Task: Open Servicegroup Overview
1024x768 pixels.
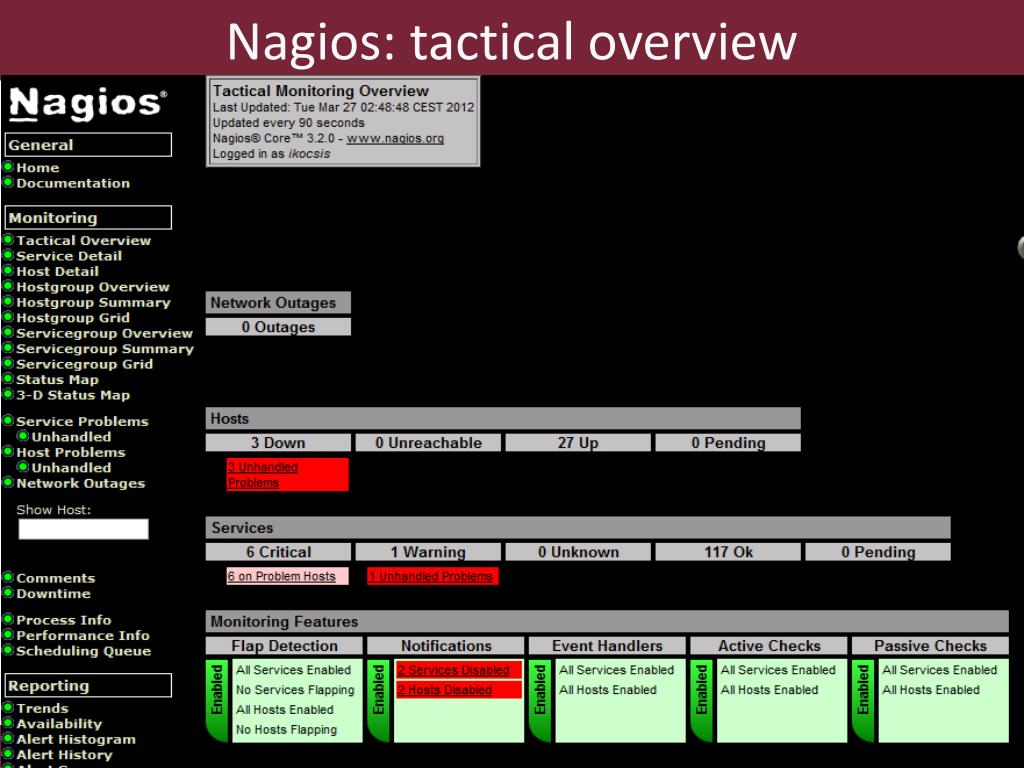Action: pyautogui.click(x=104, y=334)
